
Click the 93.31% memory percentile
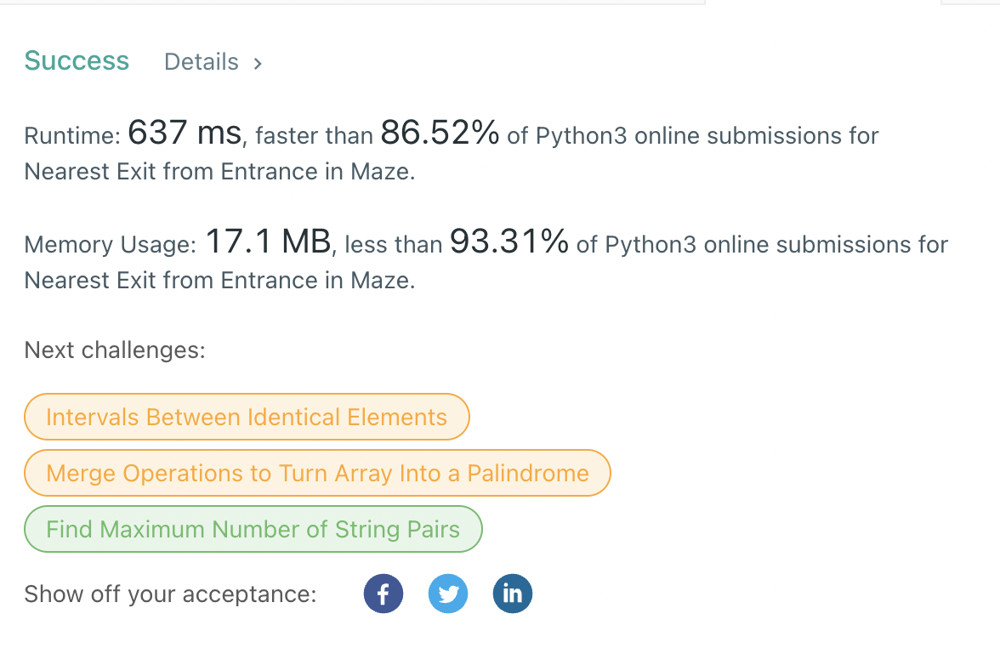click(509, 242)
